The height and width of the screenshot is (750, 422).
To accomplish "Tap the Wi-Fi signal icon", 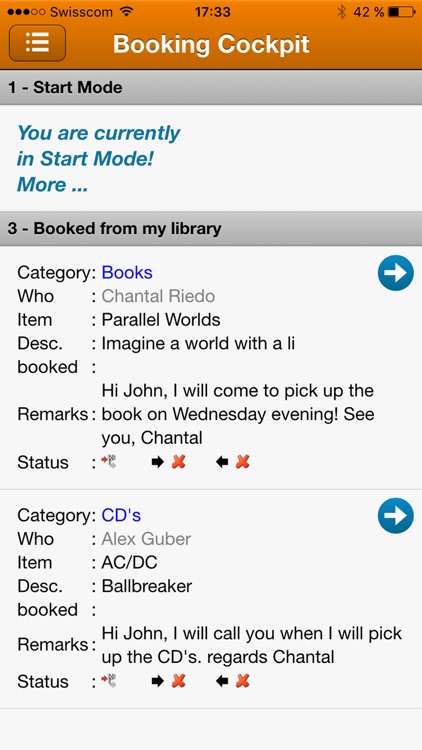I will 127,11.
